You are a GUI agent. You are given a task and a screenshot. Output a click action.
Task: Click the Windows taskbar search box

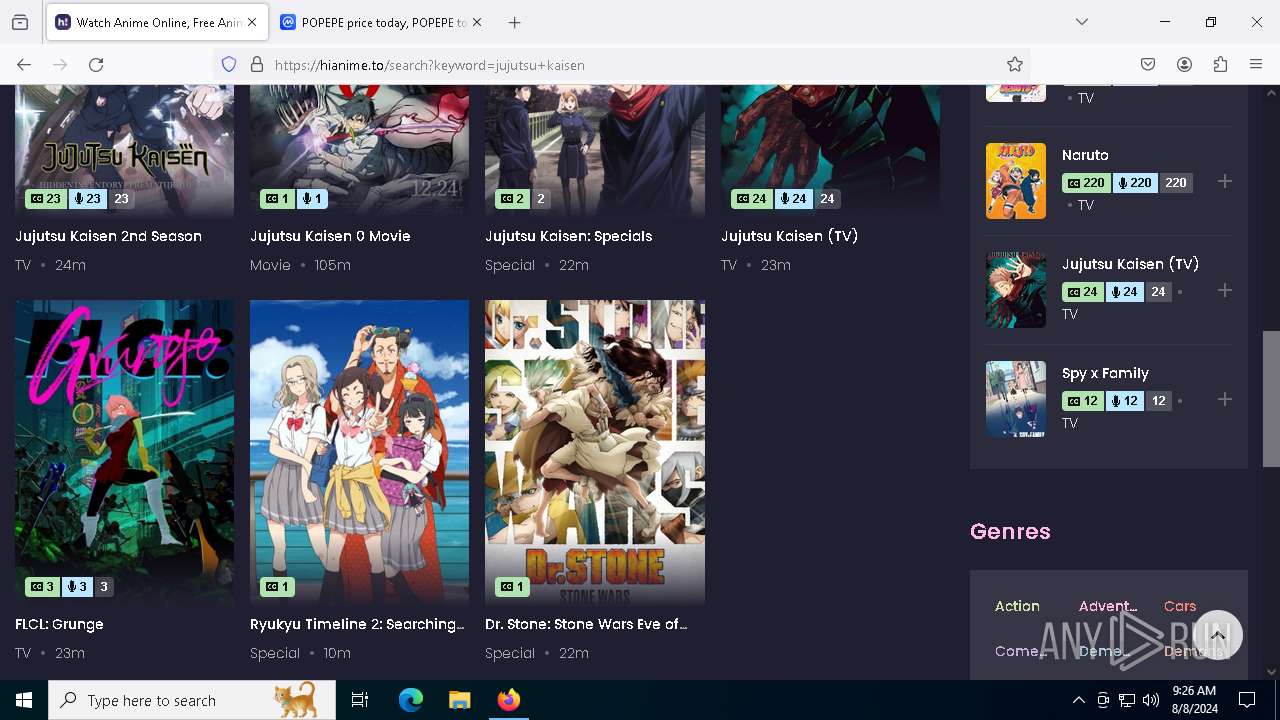pos(192,700)
